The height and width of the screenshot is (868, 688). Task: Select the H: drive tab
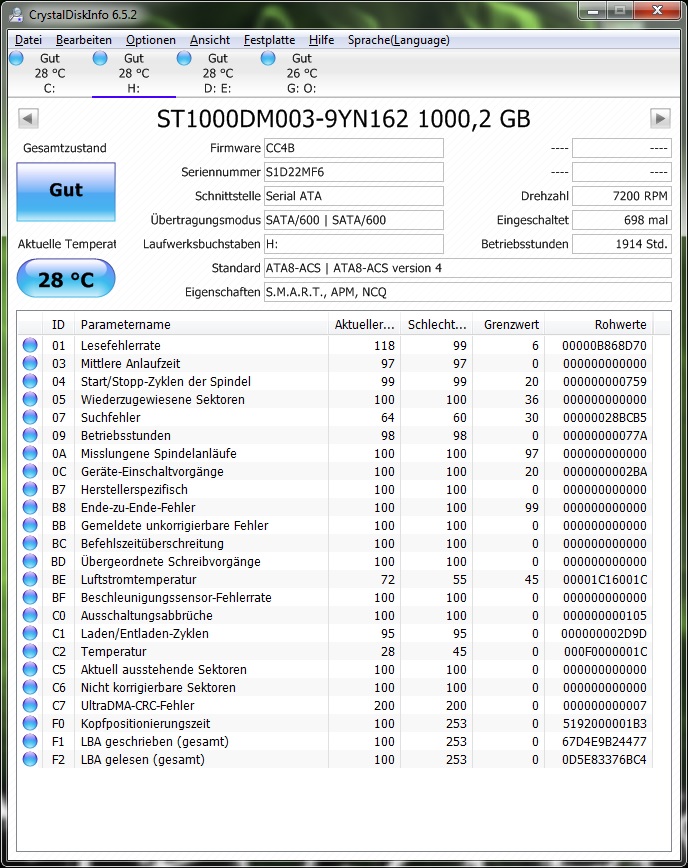tap(133, 73)
